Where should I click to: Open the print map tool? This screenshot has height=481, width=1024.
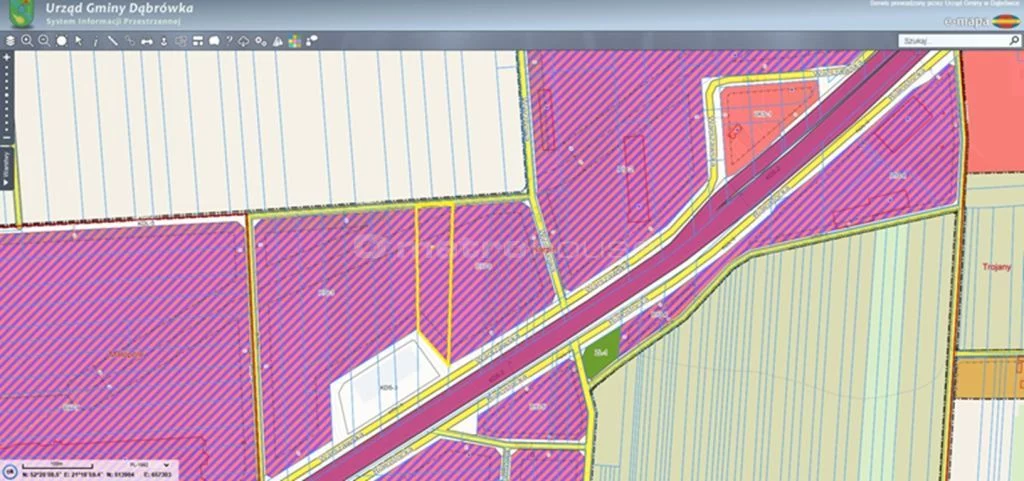click(x=198, y=40)
